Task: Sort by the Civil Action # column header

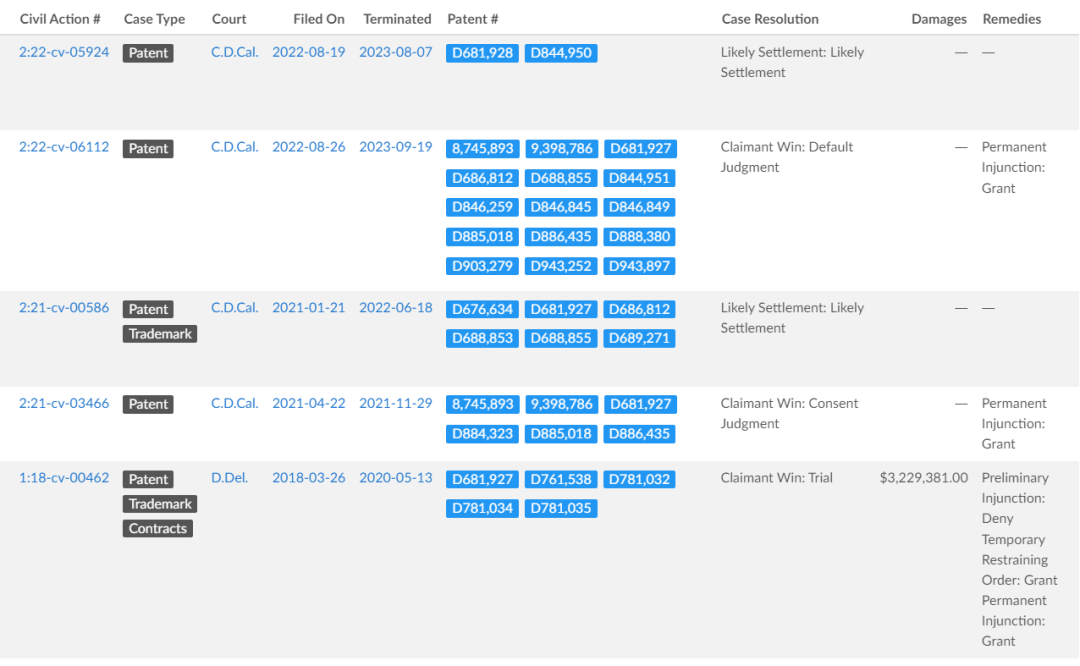Action: (60, 19)
